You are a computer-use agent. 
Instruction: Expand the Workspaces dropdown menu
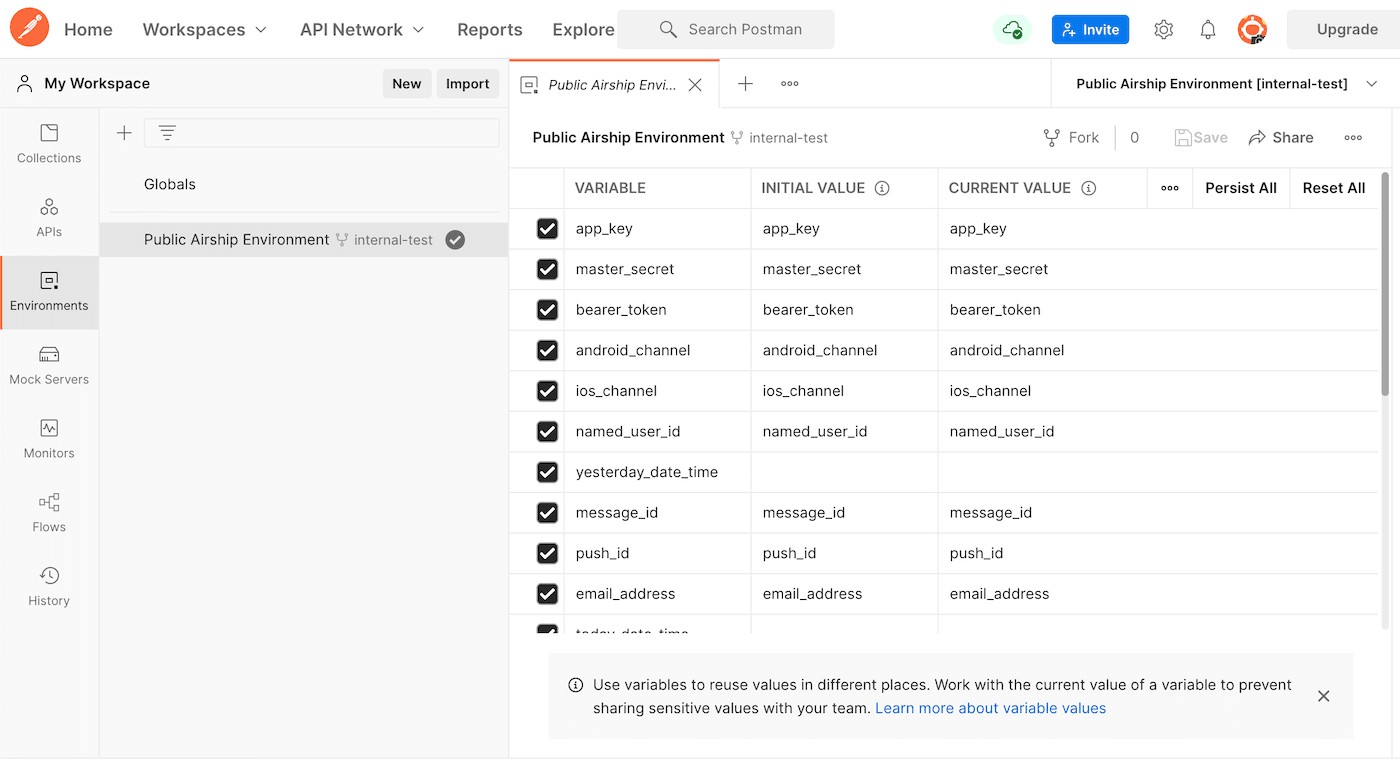tap(205, 30)
